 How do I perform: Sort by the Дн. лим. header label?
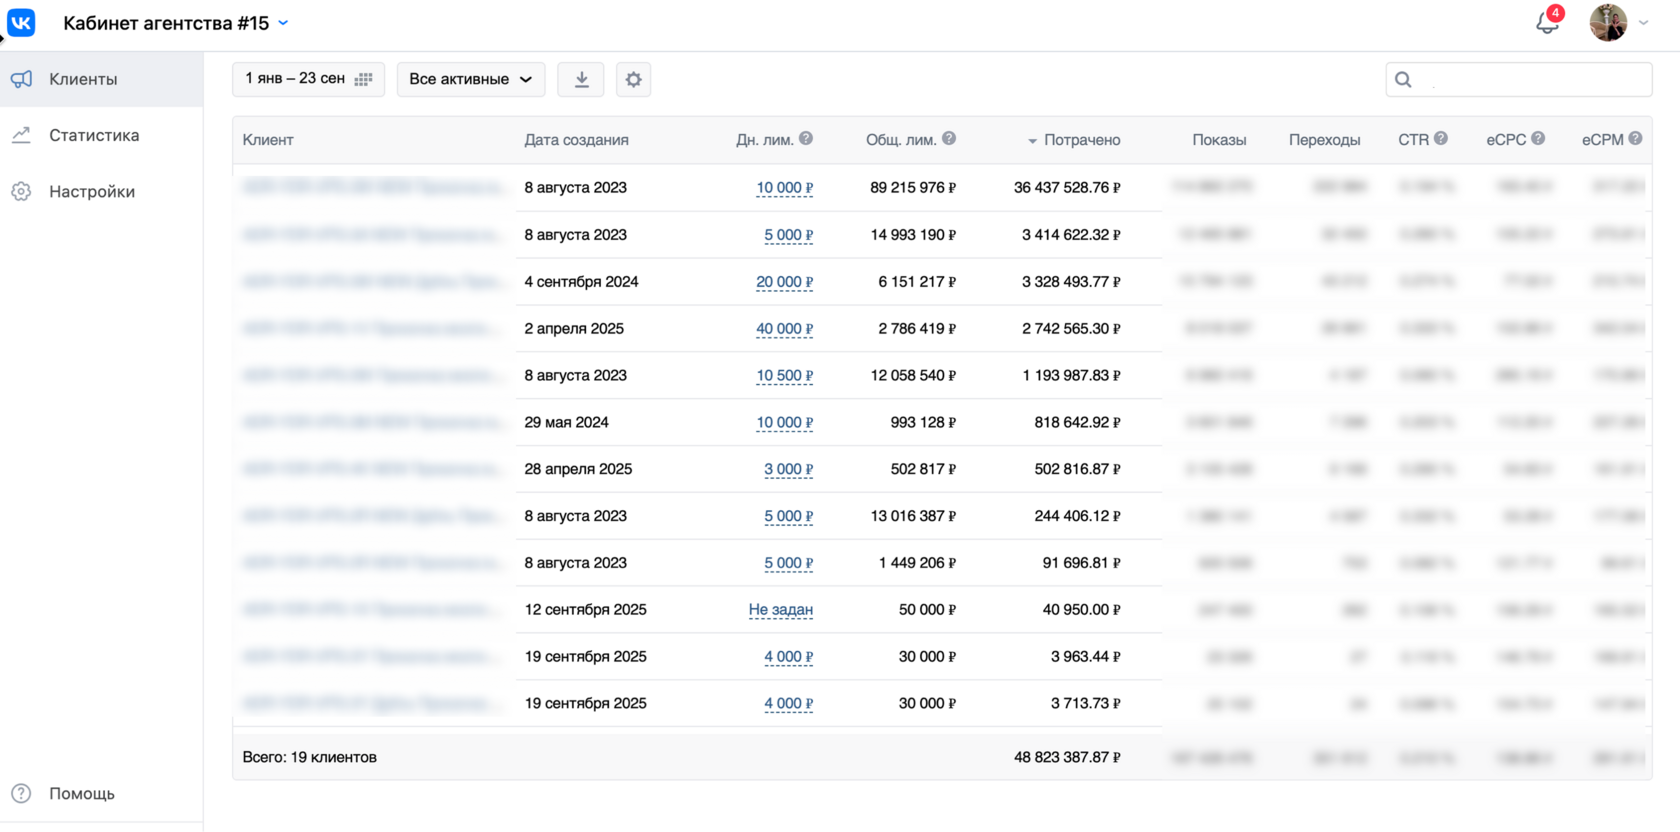pos(765,140)
